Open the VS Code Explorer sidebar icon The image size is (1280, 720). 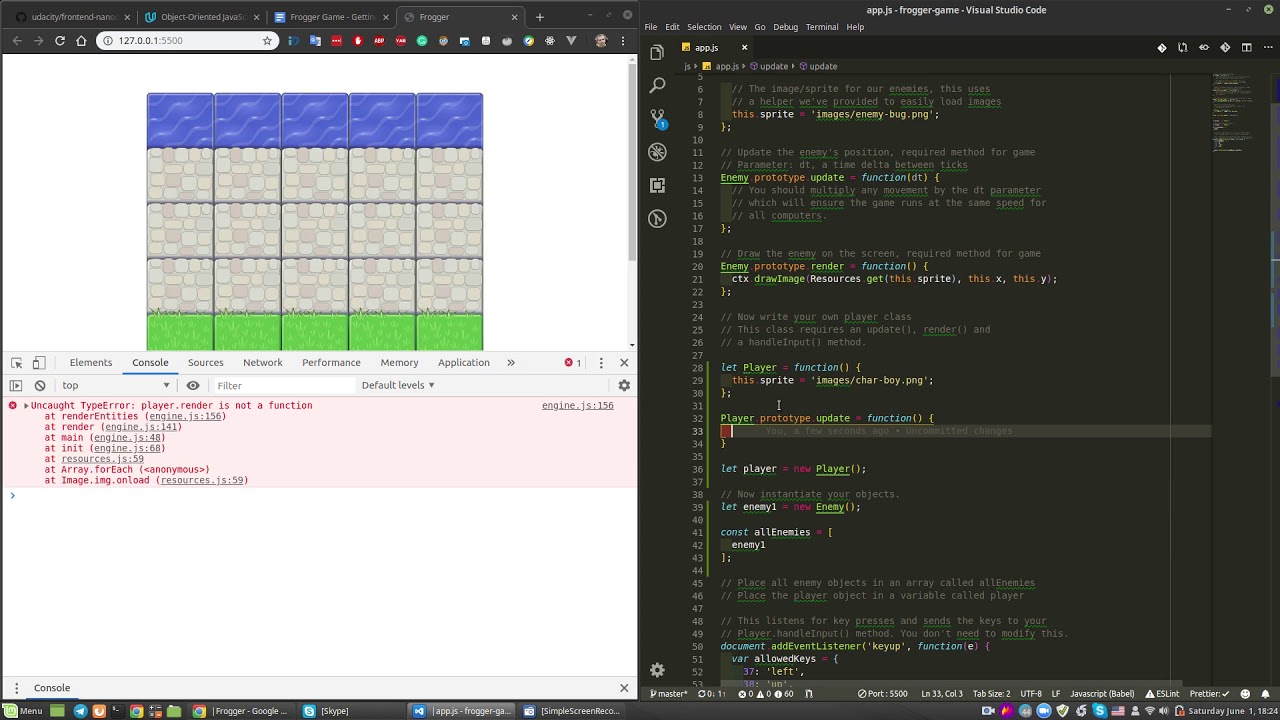pos(657,52)
